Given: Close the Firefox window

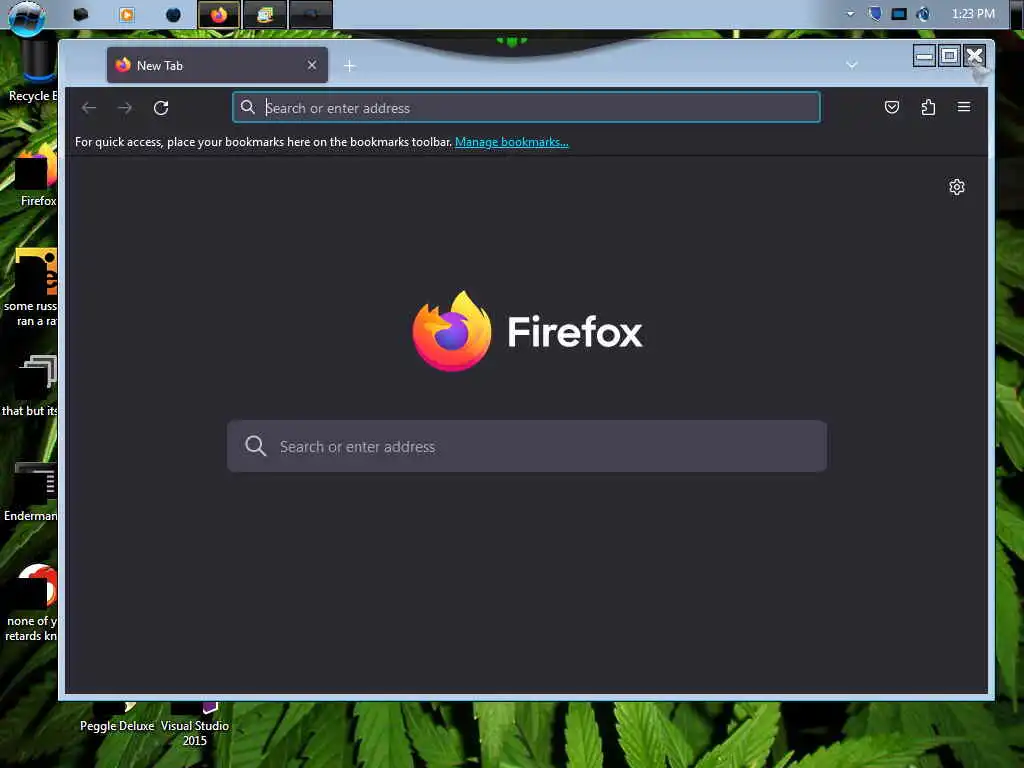Looking at the screenshot, I should [x=974, y=56].
